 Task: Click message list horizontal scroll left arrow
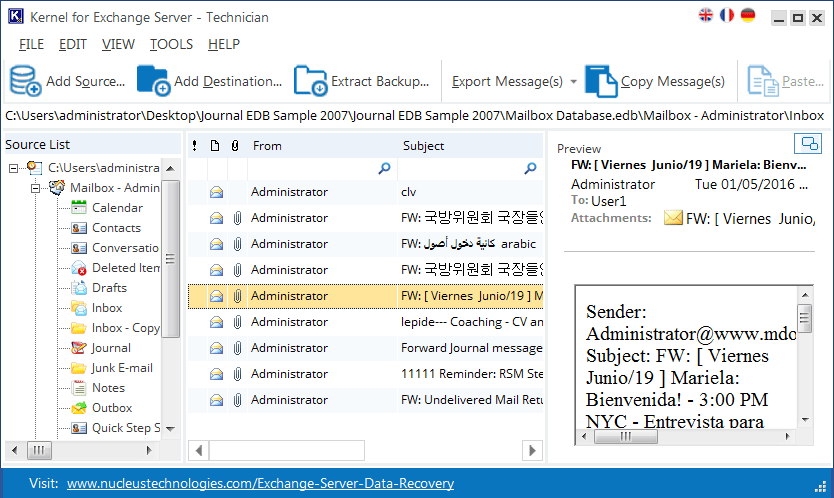coord(198,451)
